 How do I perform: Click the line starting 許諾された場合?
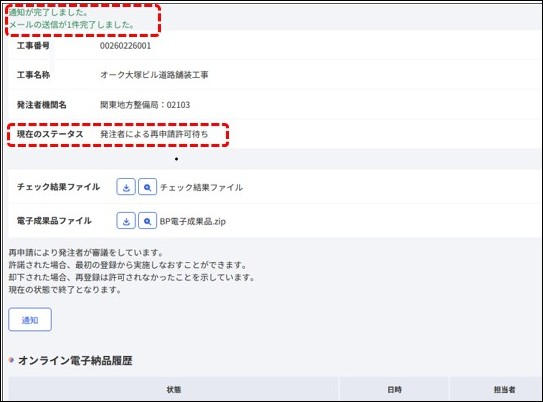point(128,265)
